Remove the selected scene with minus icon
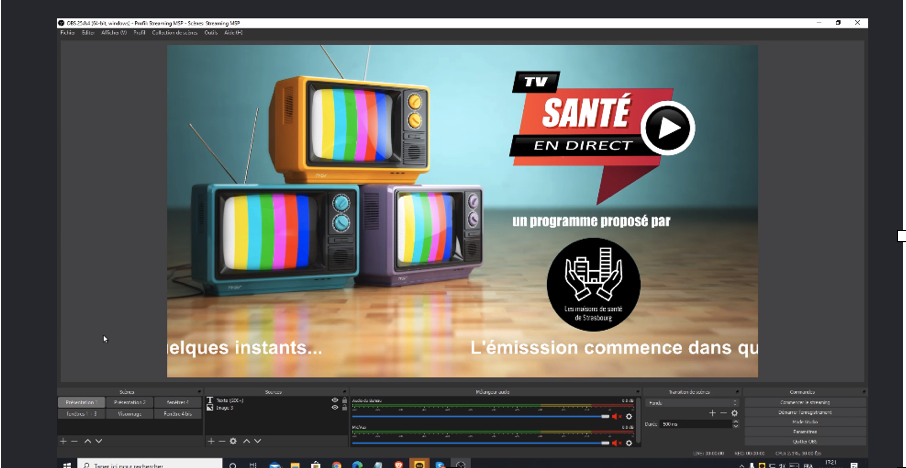Image resolution: width=906 pixels, height=468 pixels. (74, 441)
